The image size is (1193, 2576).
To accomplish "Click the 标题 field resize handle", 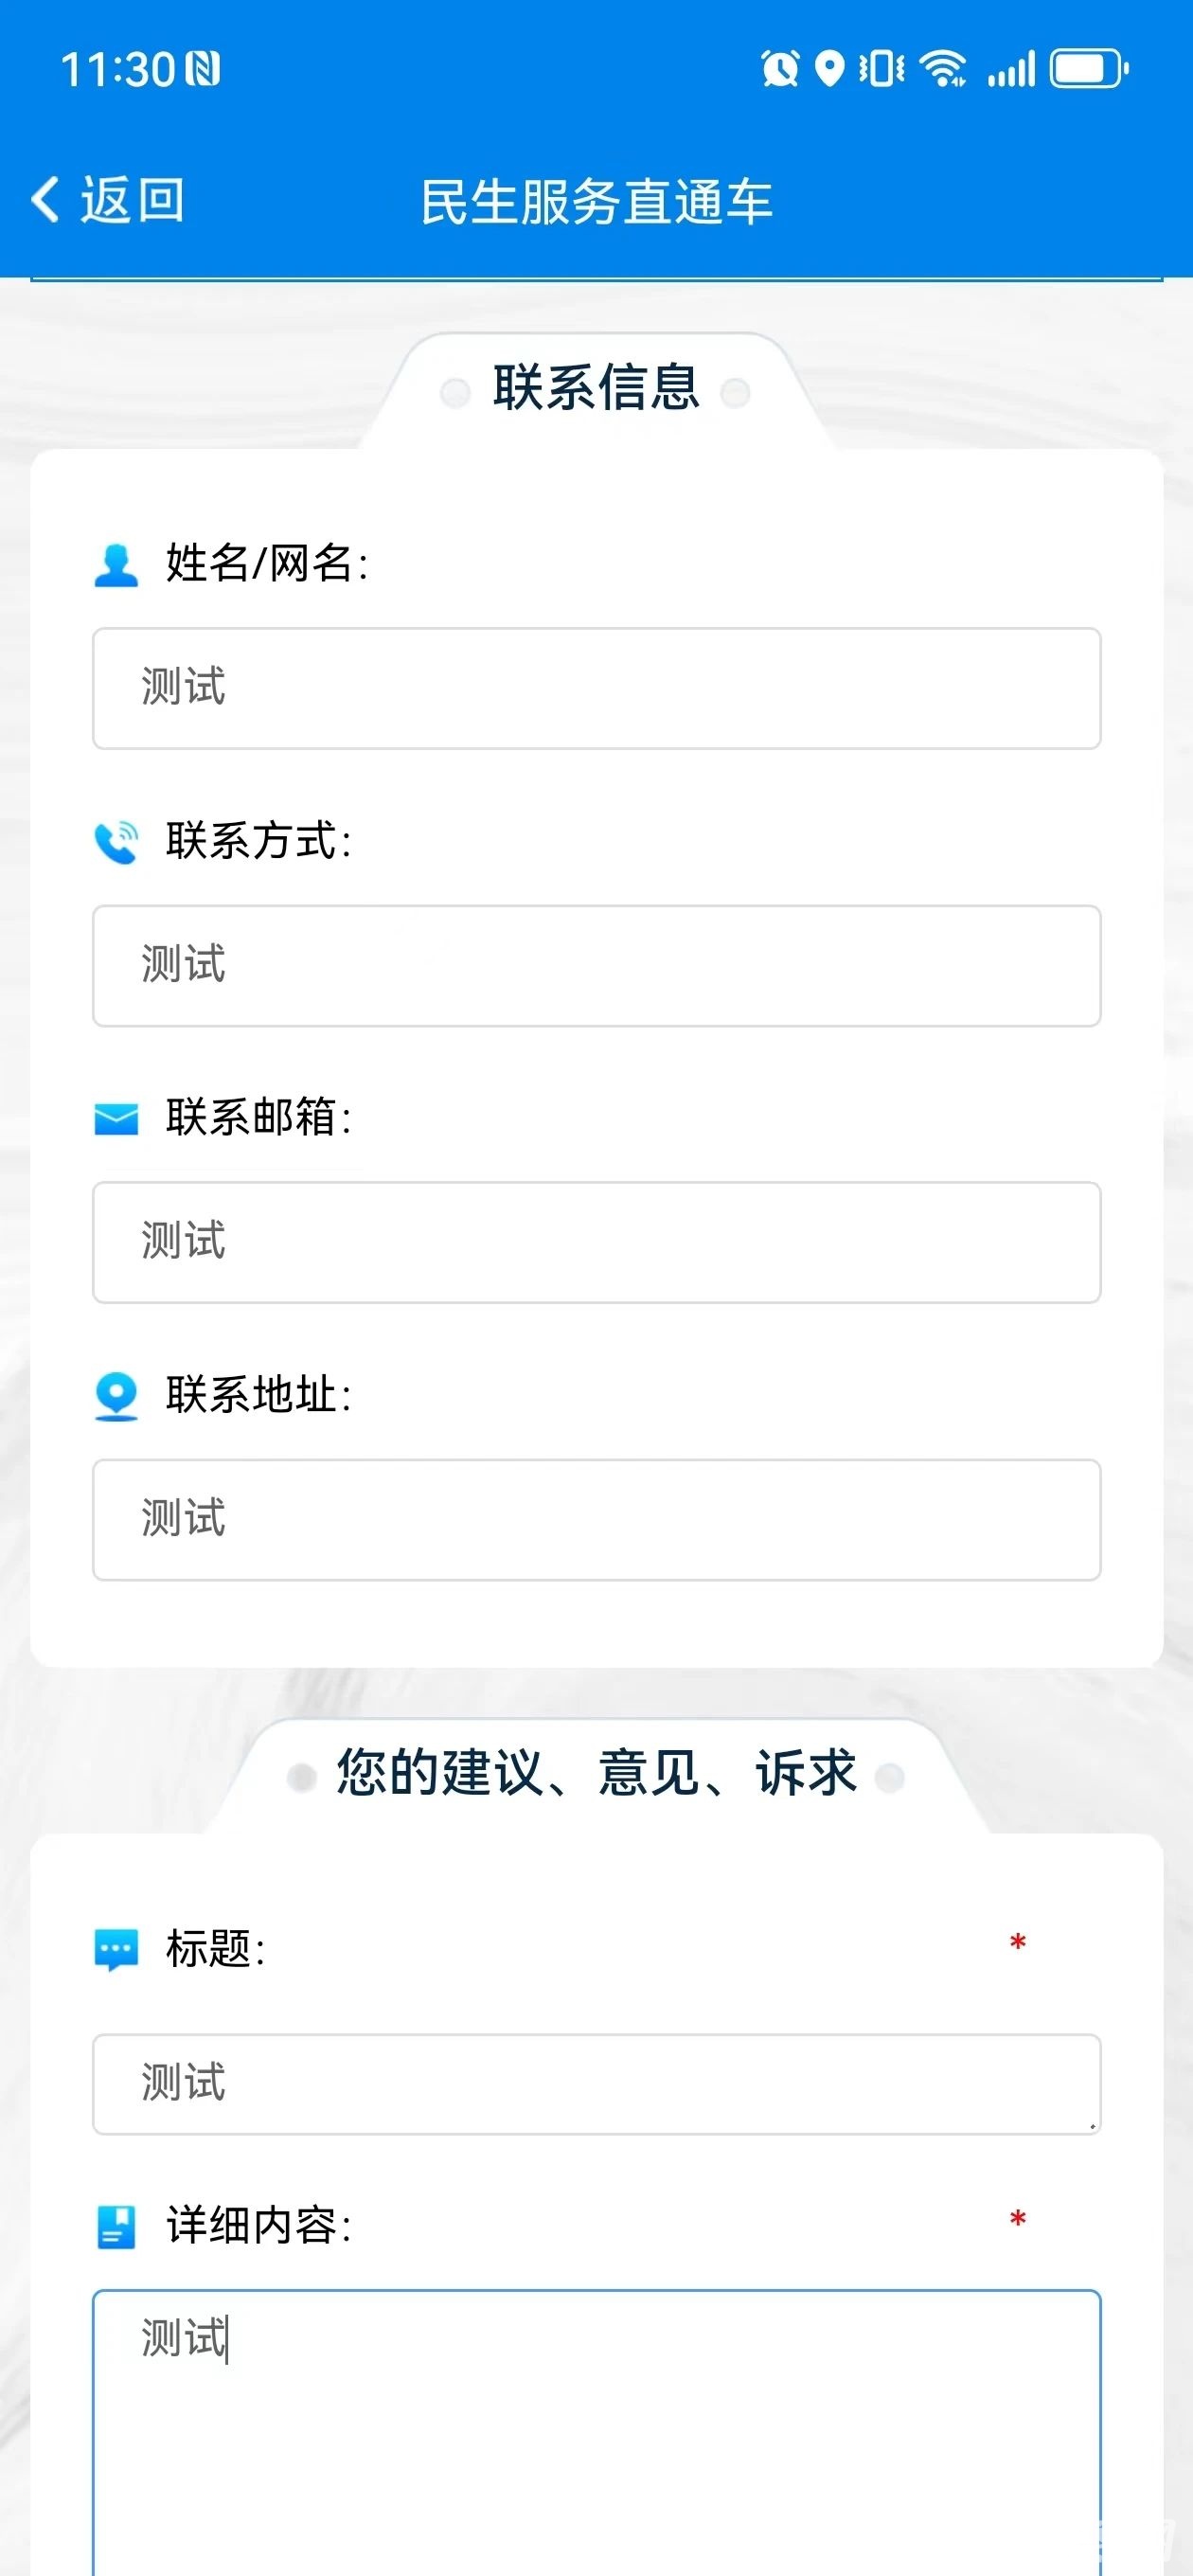I will pyautogui.click(x=1092, y=2126).
